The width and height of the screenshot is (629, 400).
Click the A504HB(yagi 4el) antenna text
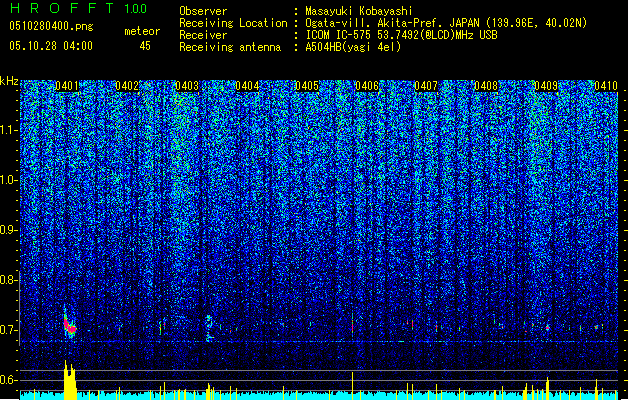[x=353, y=47]
